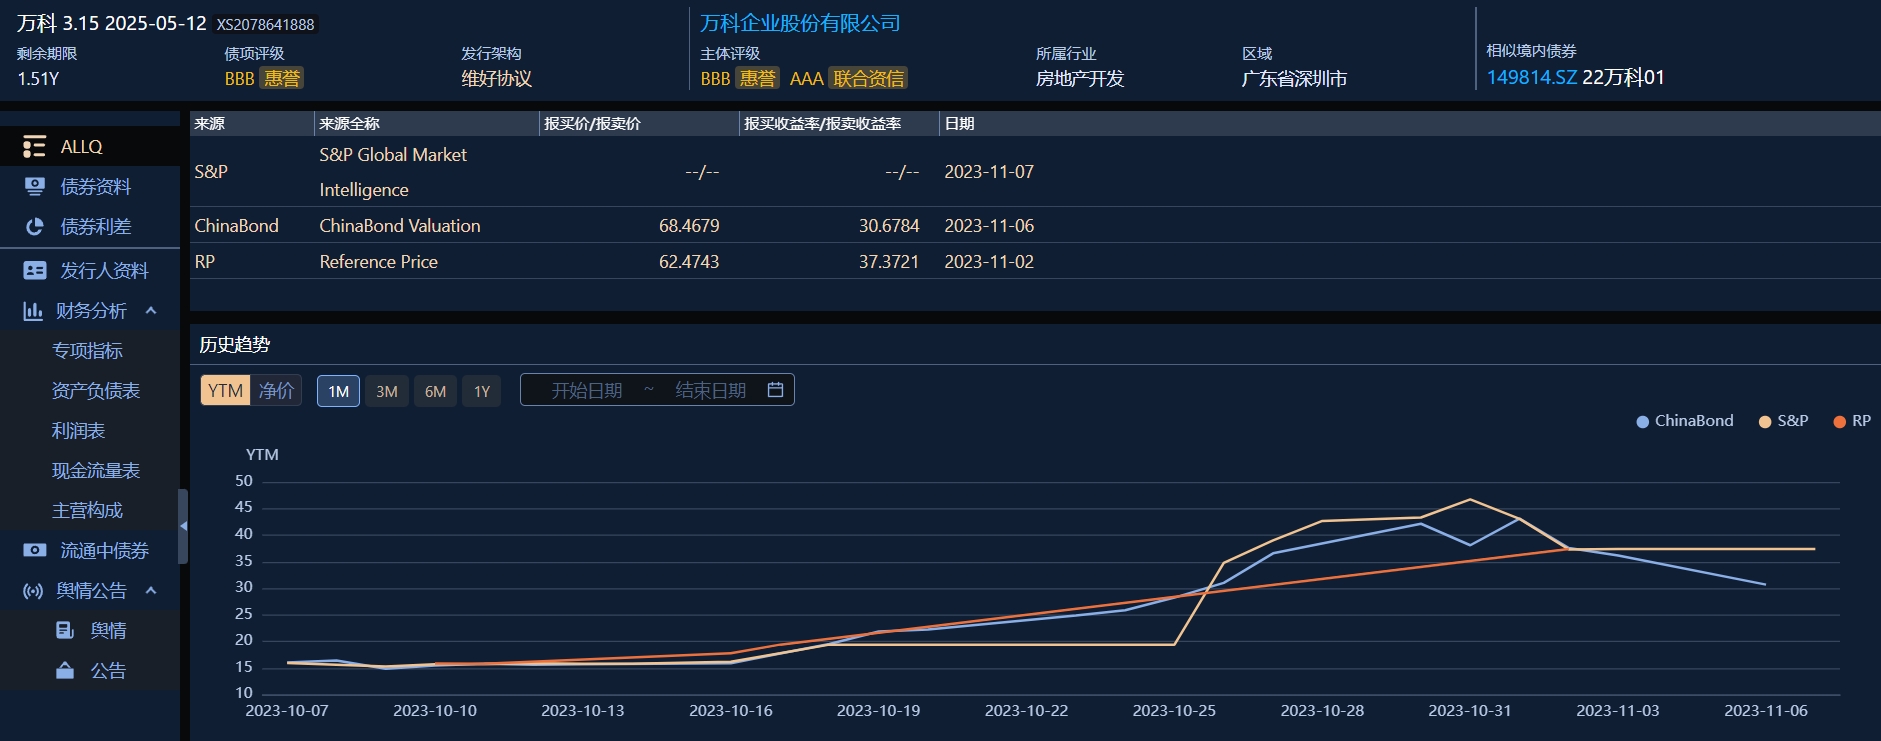Open 债券资料 in the sidebar
1881x741 pixels.
click(x=90, y=187)
